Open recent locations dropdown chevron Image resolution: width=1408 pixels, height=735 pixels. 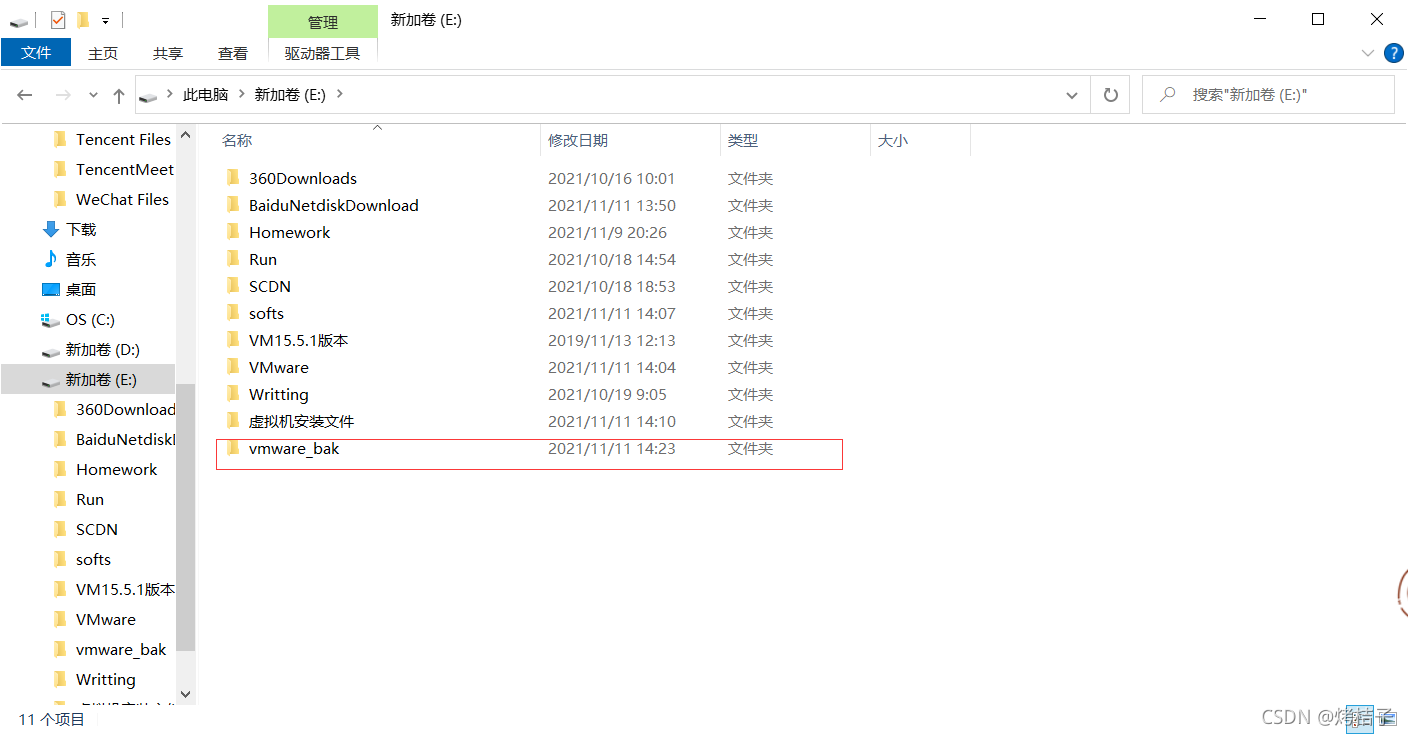coord(94,95)
